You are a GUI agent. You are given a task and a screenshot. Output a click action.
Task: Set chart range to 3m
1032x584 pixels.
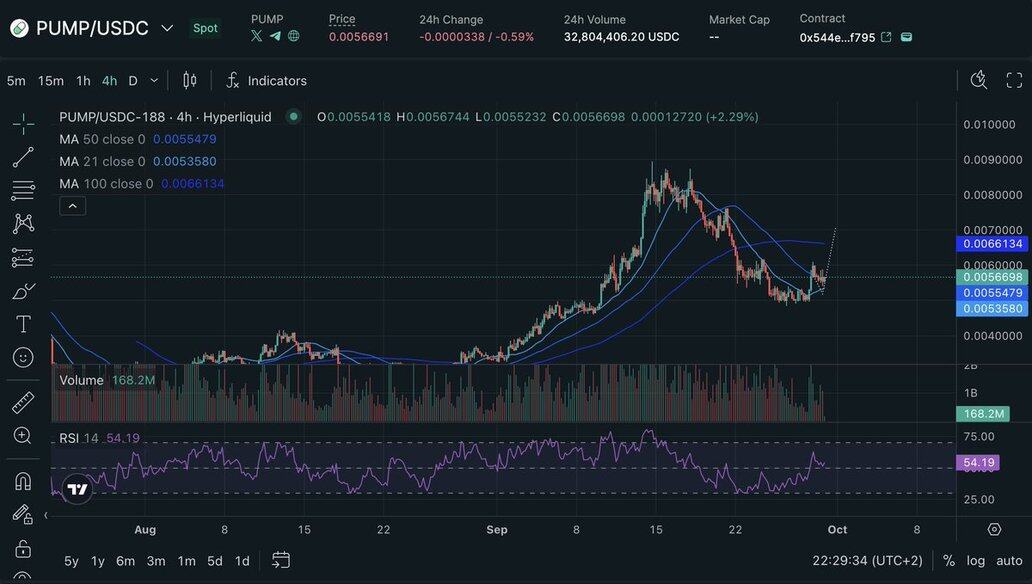coord(156,560)
